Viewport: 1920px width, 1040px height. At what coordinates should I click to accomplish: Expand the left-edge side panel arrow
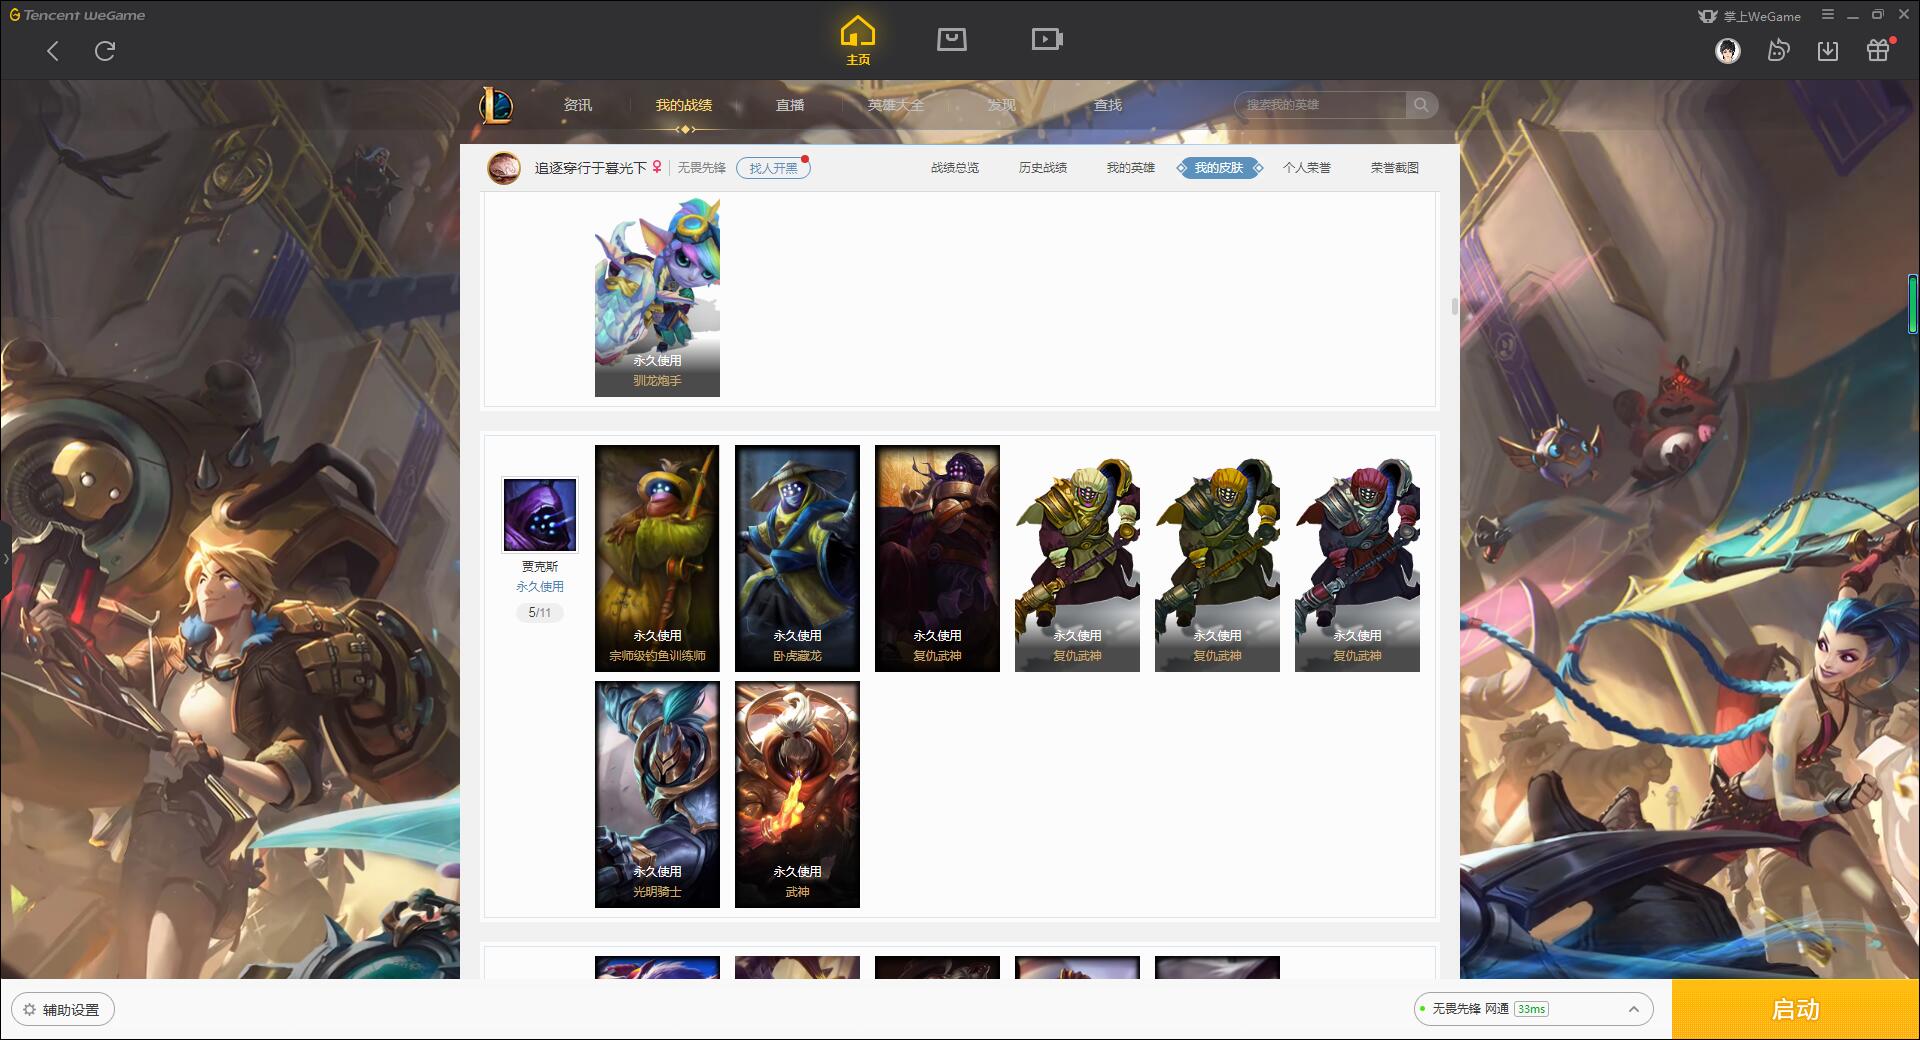5,558
